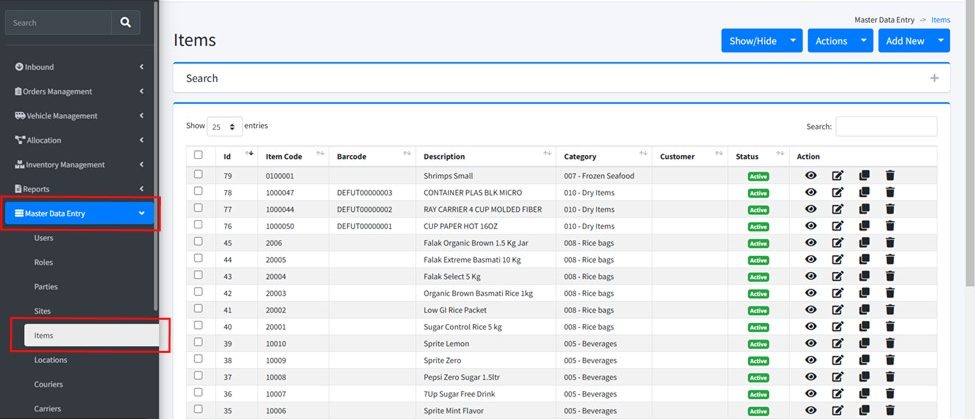Sort table by Category arrows
This screenshot has width=975, height=419.
[644, 154]
